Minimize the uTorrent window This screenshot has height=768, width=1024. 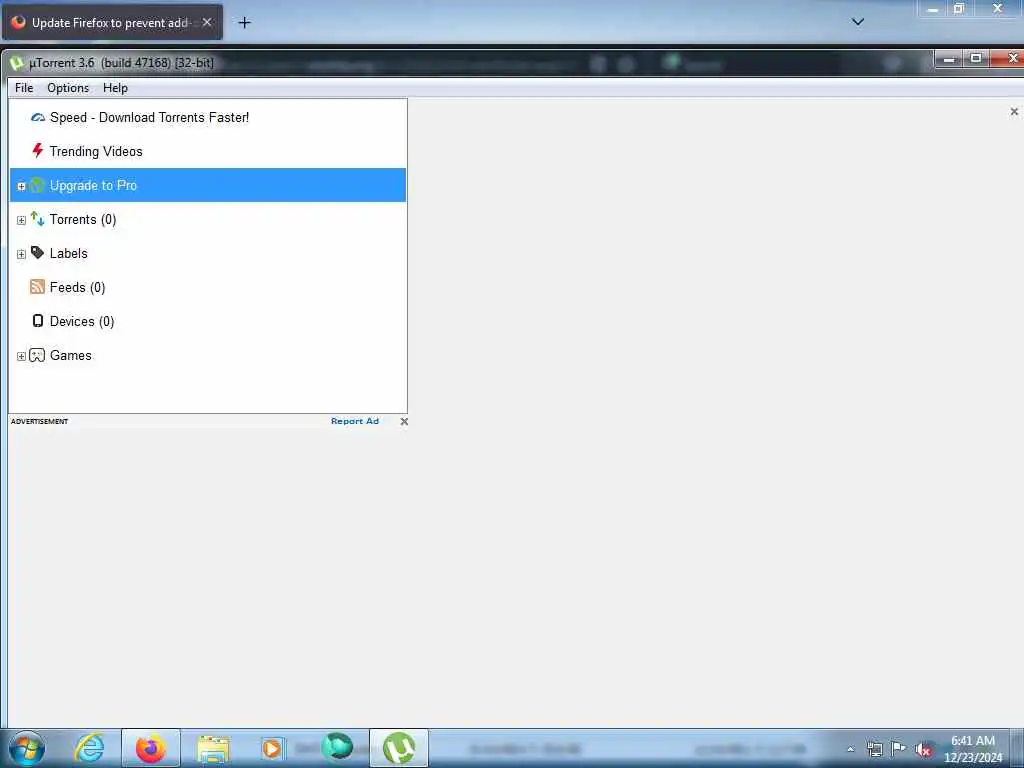point(949,59)
